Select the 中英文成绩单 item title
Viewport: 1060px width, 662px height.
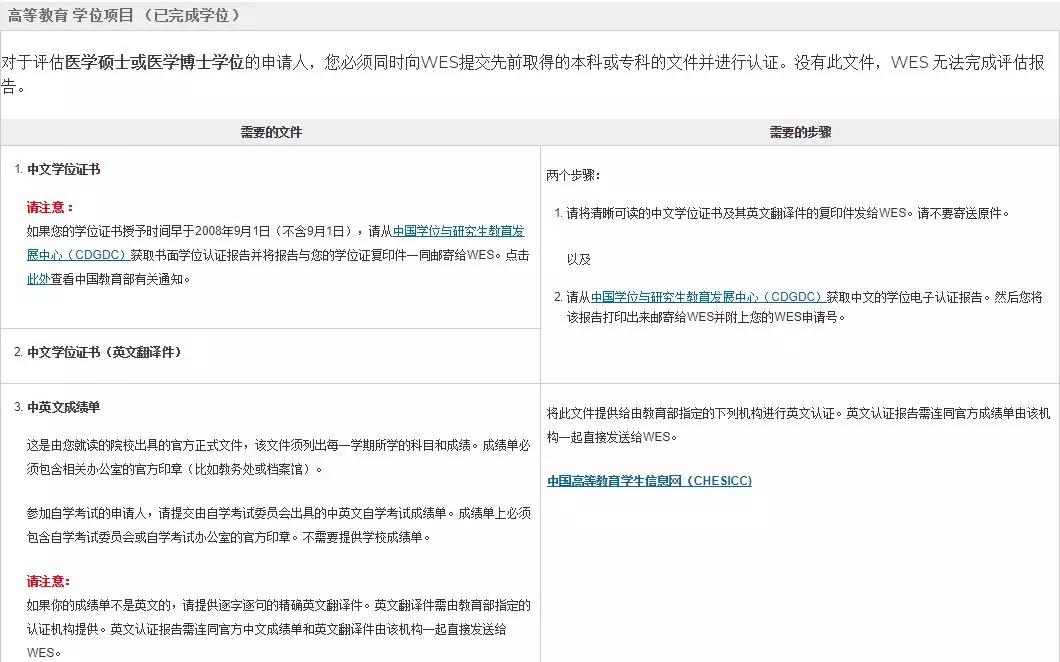[64, 406]
